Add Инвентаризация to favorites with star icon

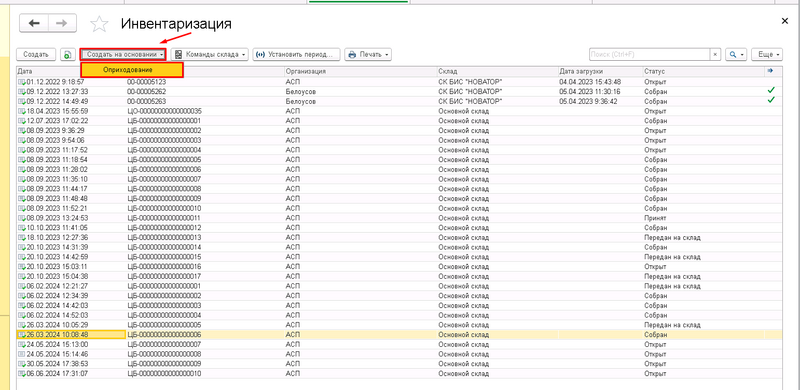click(99, 23)
